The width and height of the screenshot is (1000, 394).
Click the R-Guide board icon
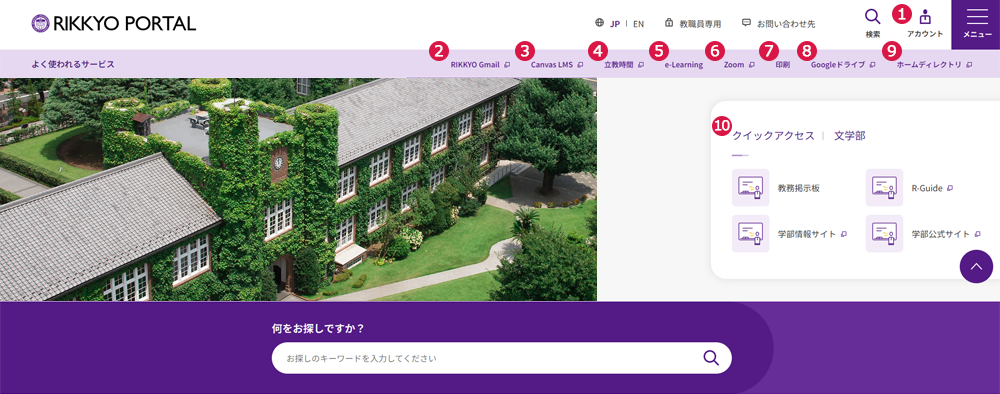(x=884, y=187)
